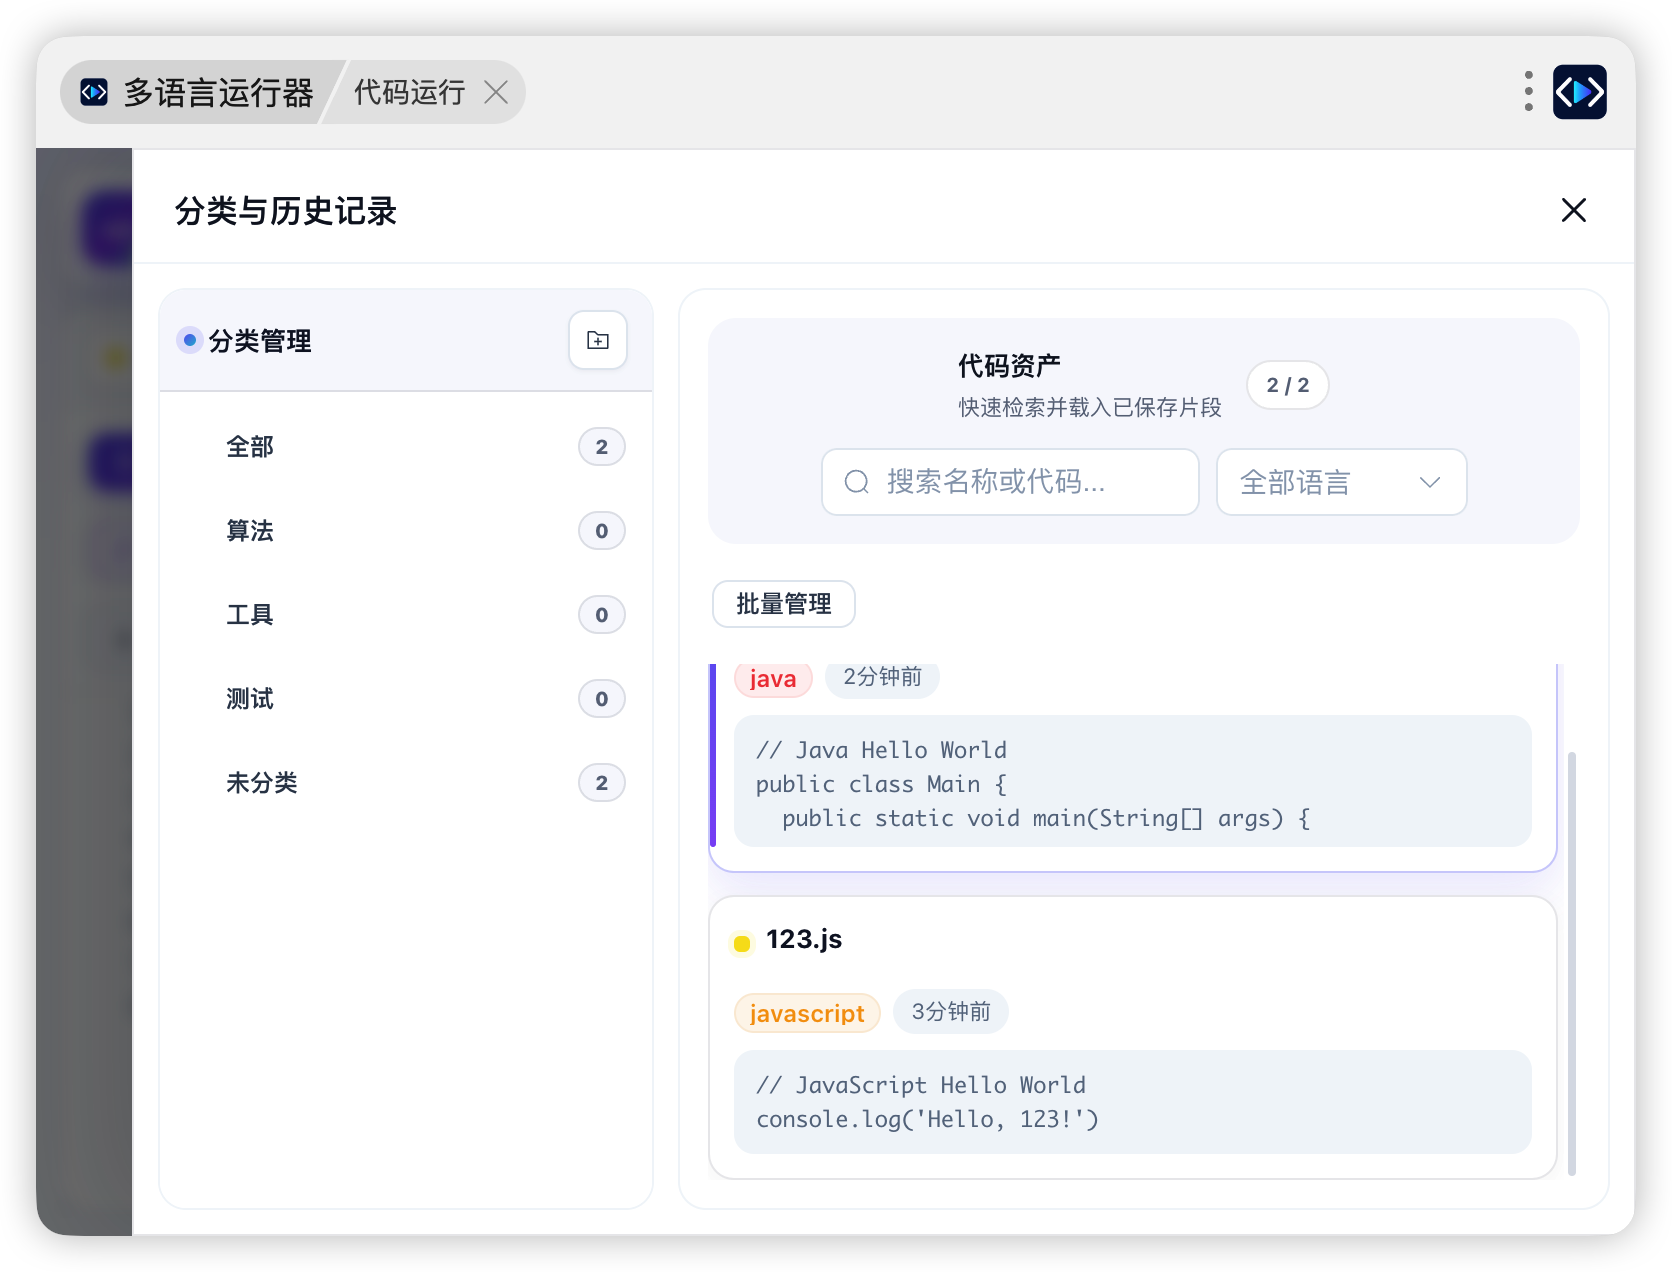Click the search magnifier icon

[x=857, y=482]
